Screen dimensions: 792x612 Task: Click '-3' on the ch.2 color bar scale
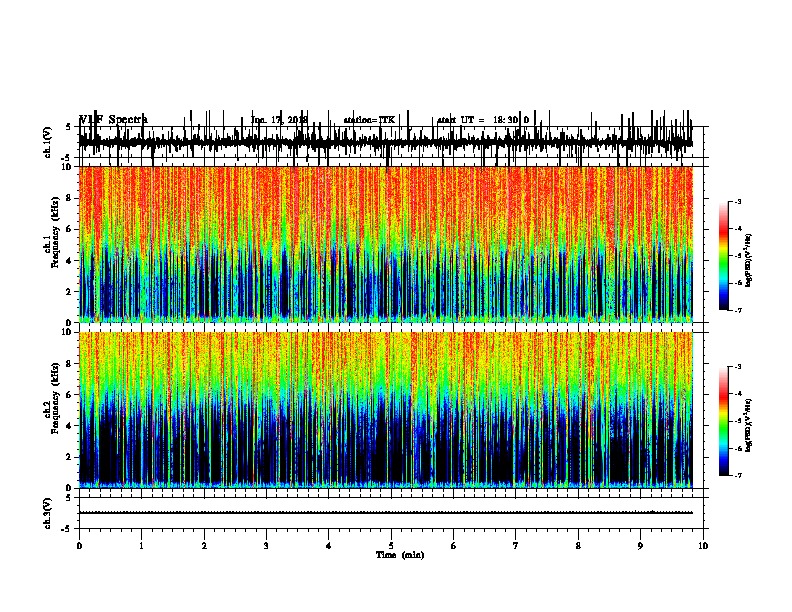point(738,367)
